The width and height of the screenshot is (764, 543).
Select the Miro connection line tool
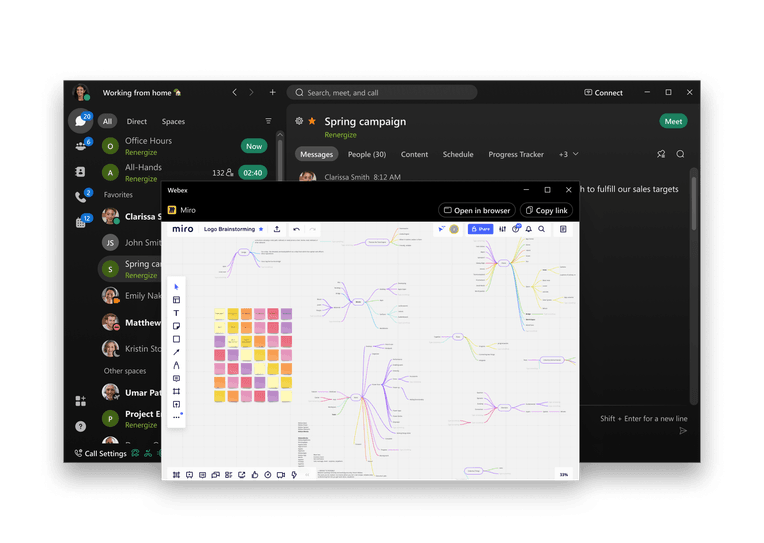(x=176, y=352)
